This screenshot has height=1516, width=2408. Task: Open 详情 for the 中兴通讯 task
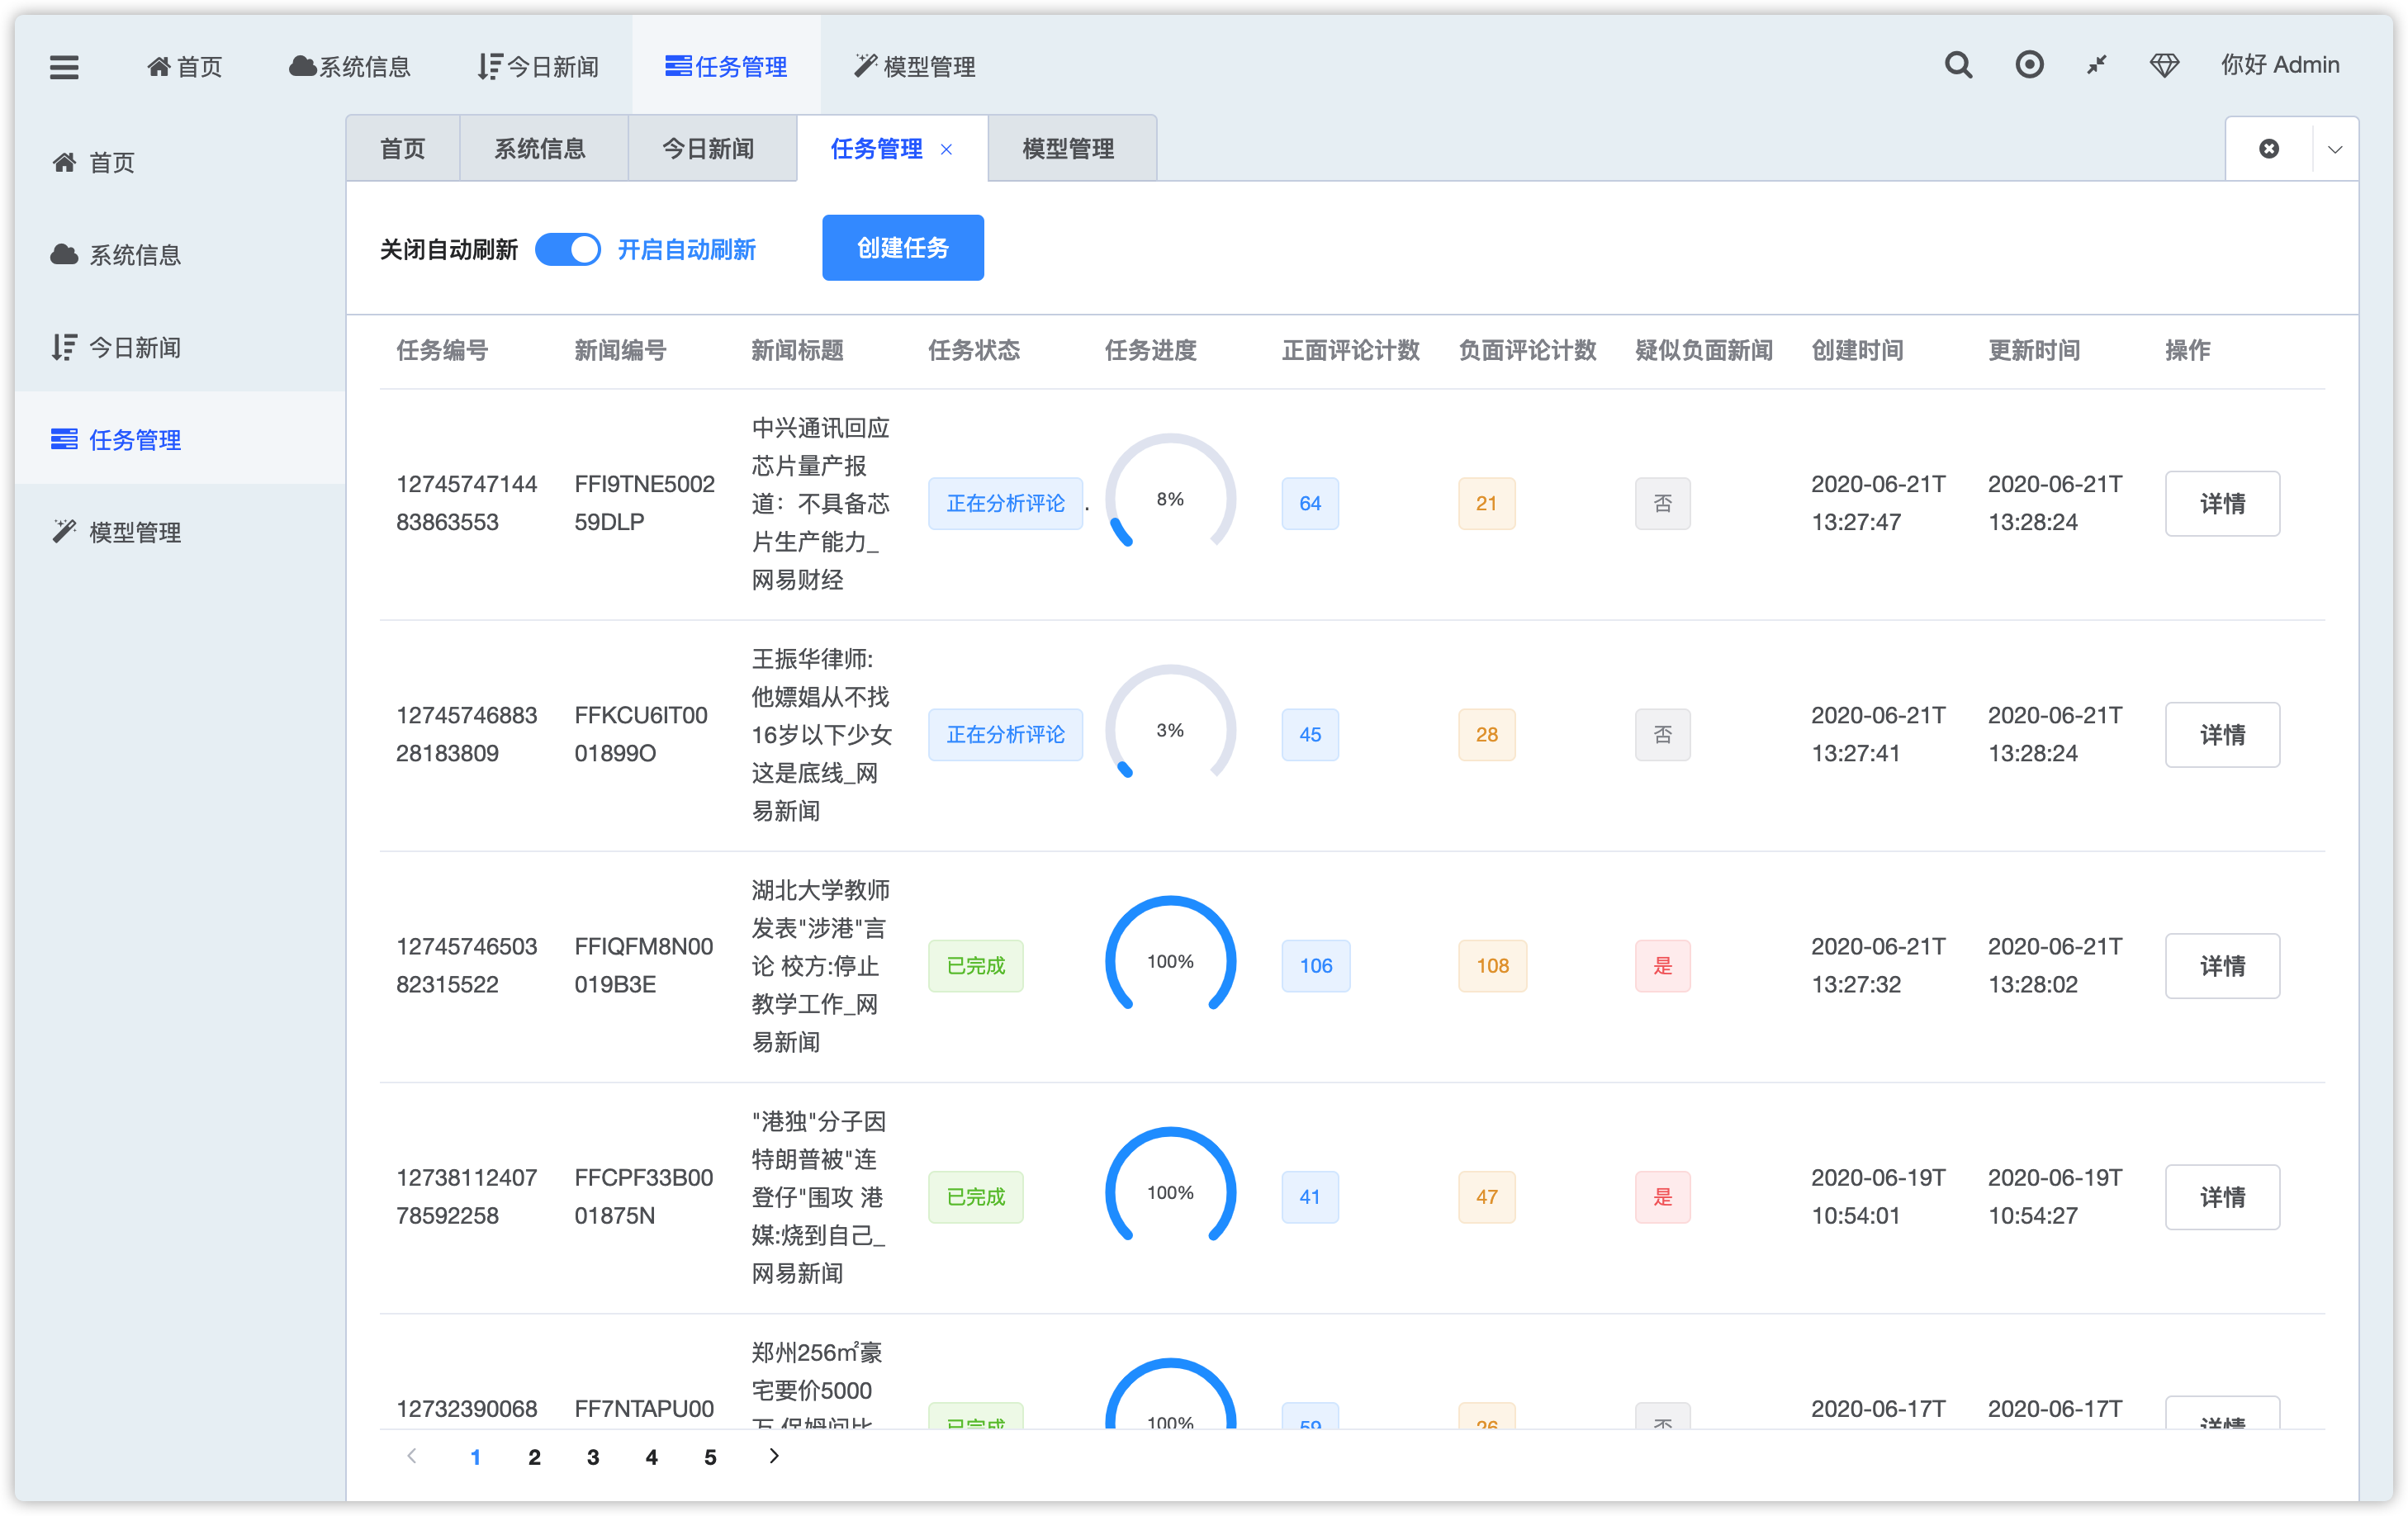point(2222,503)
